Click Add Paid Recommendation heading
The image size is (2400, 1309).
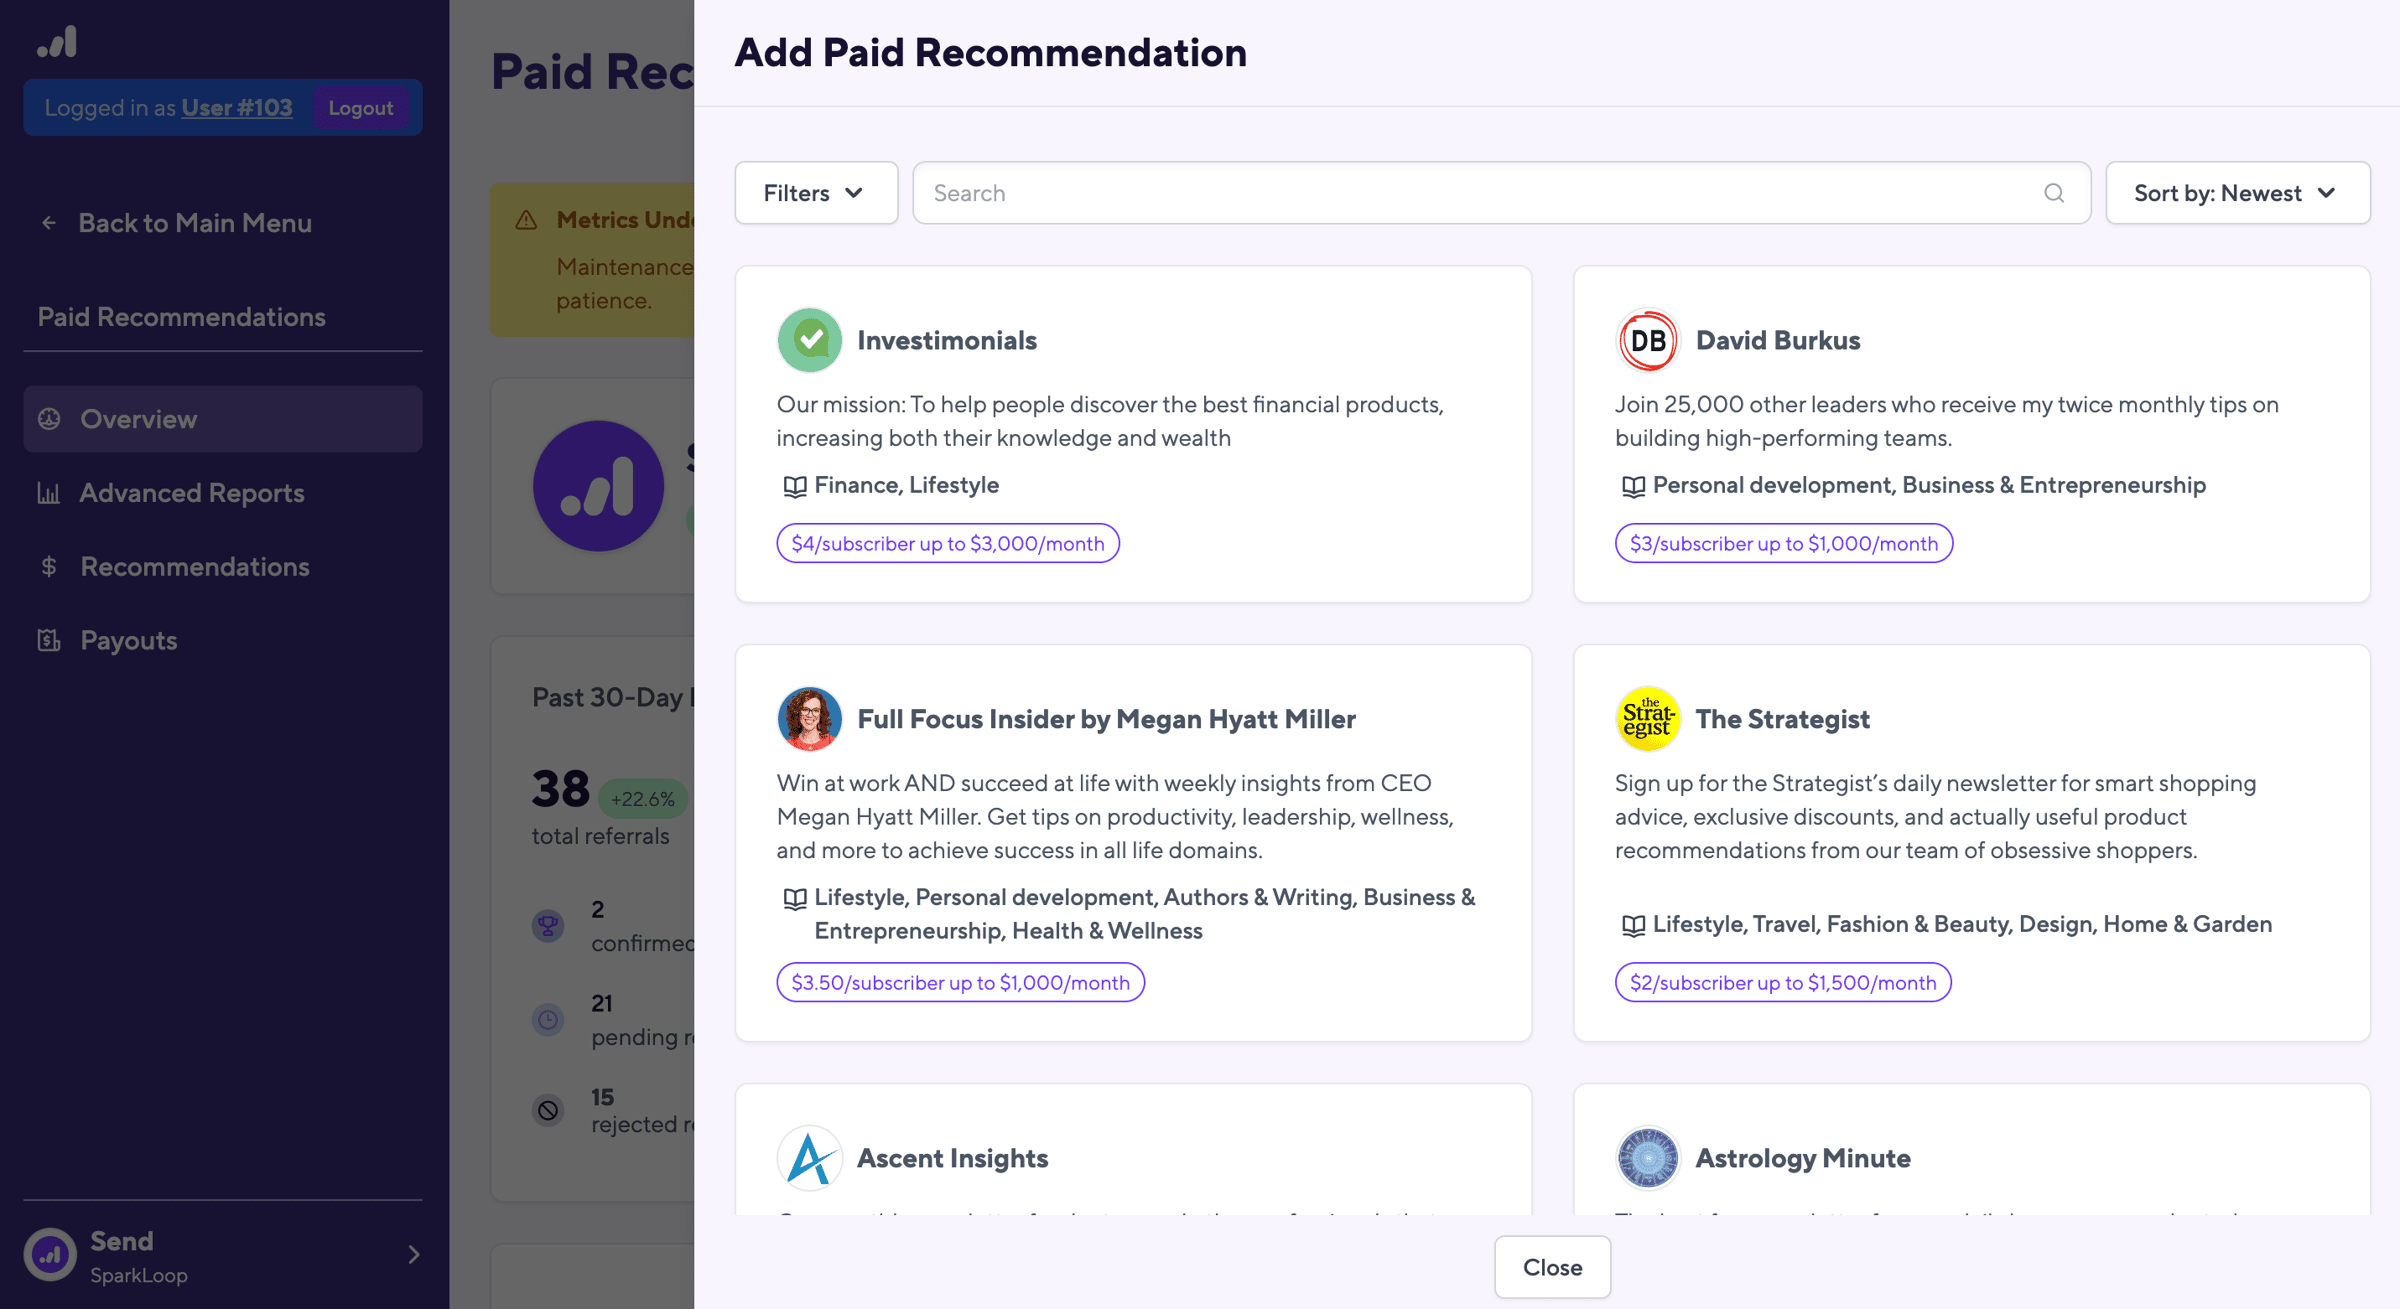point(991,53)
